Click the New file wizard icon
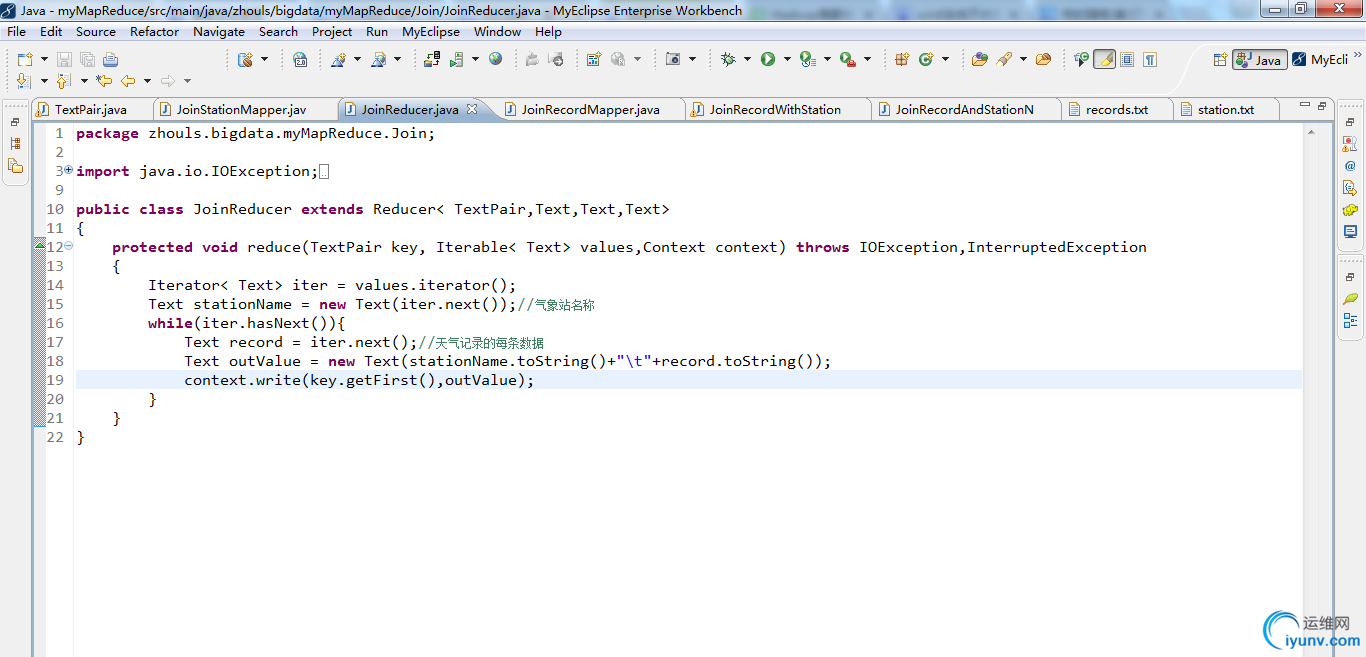The image size is (1366, 657). [24, 59]
